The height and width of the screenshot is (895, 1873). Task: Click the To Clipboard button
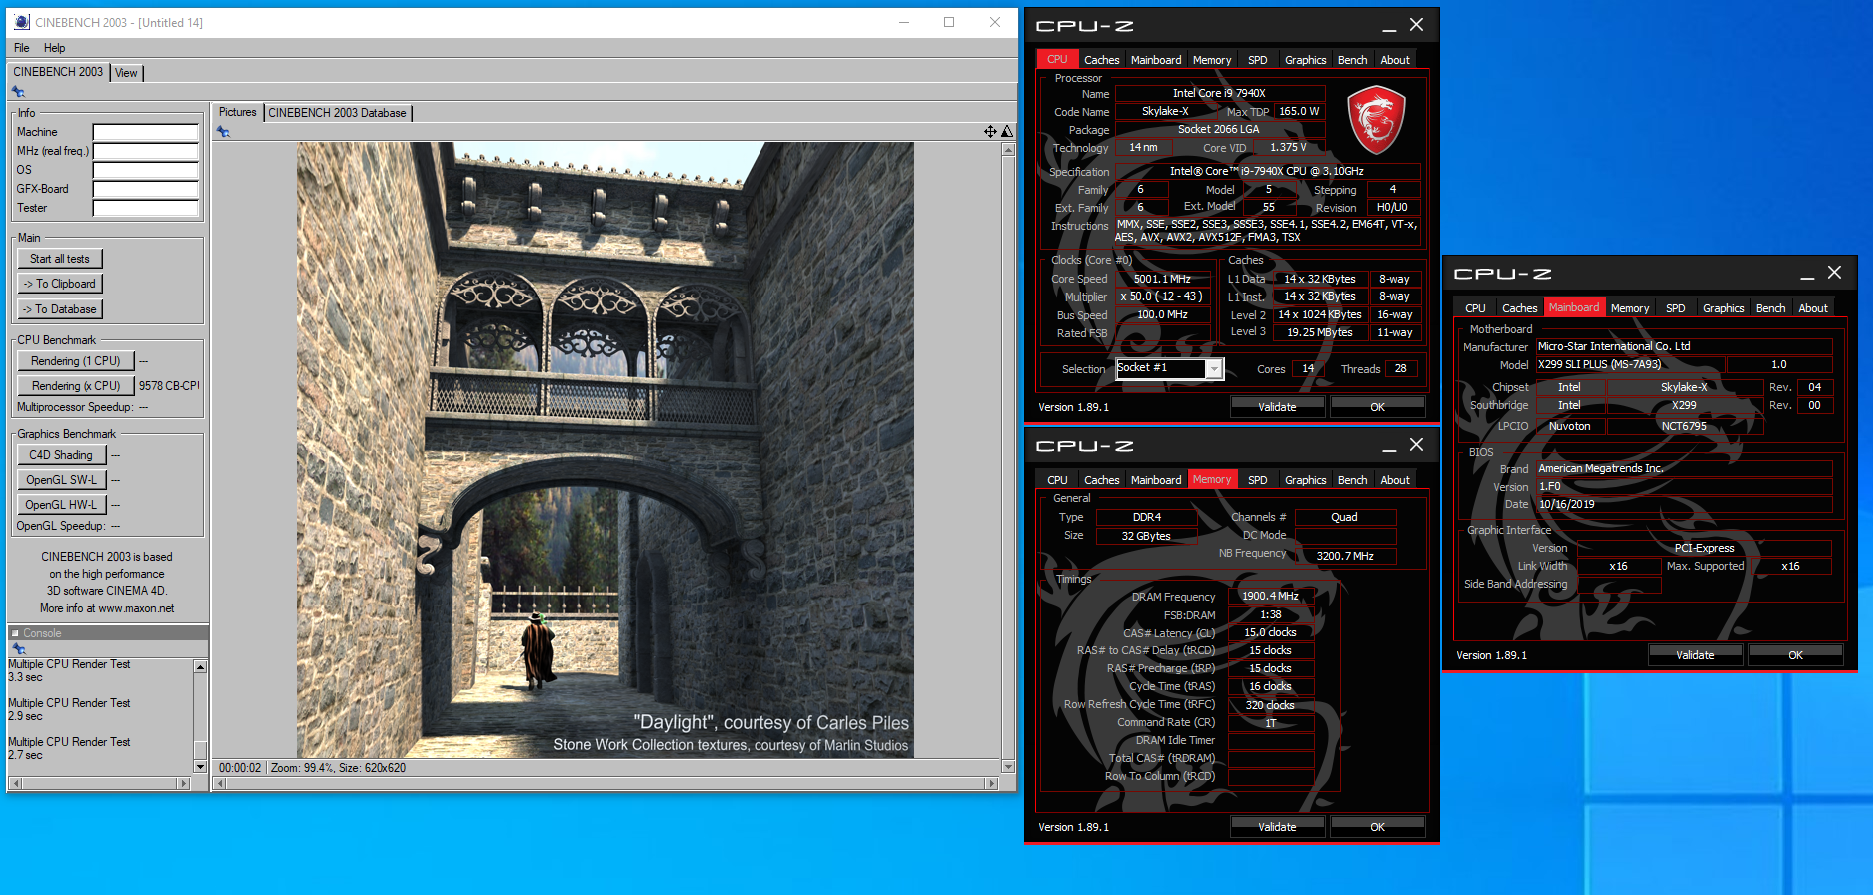[x=60, y=284]
